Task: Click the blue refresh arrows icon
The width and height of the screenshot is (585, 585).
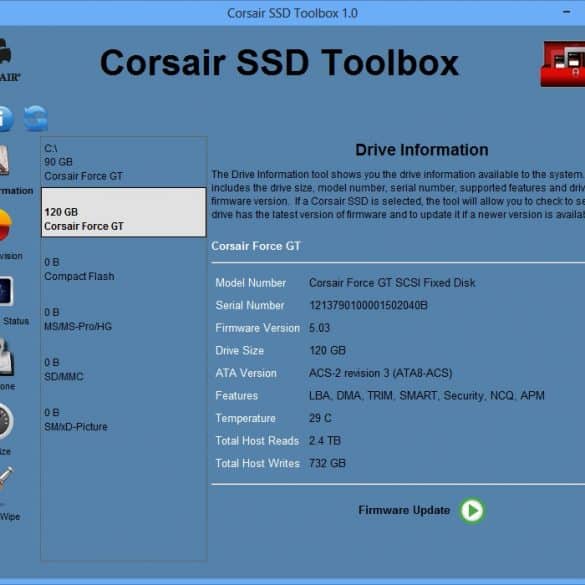Action: click(x=36, y=119)
